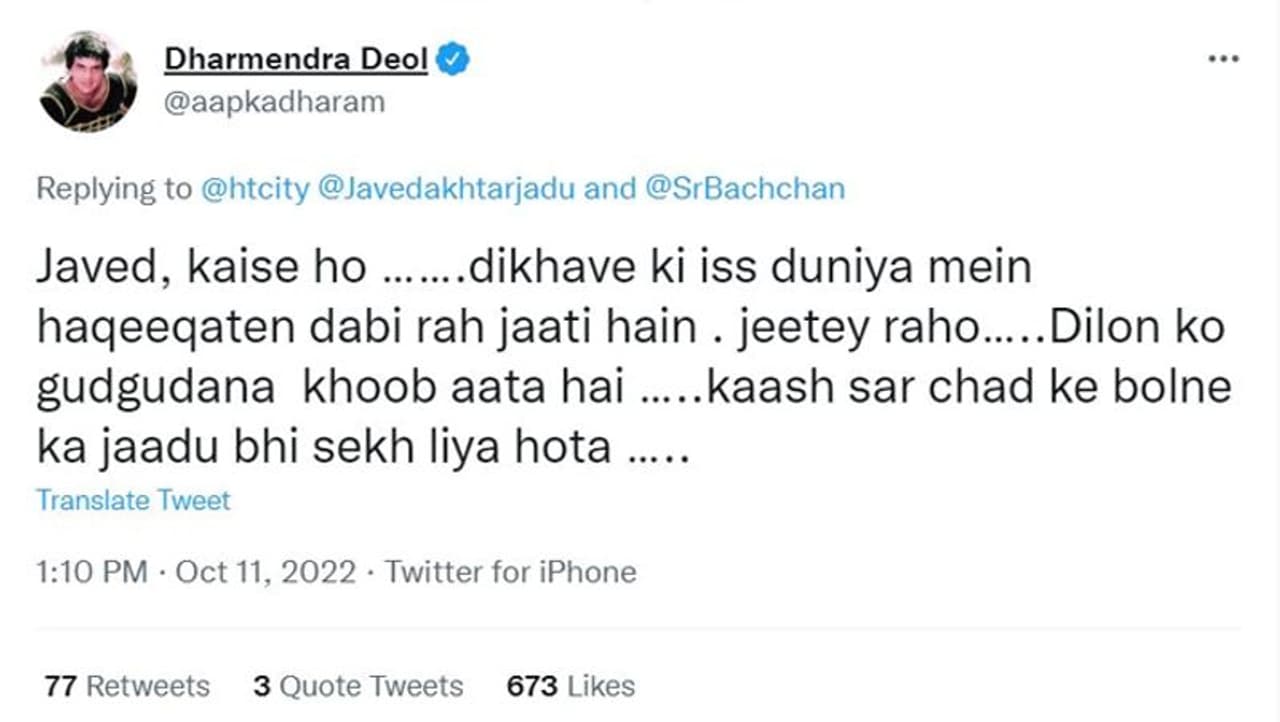The image size is (1280, 722).
Task: Click Translate Tweet
Action: click(133, 500)
